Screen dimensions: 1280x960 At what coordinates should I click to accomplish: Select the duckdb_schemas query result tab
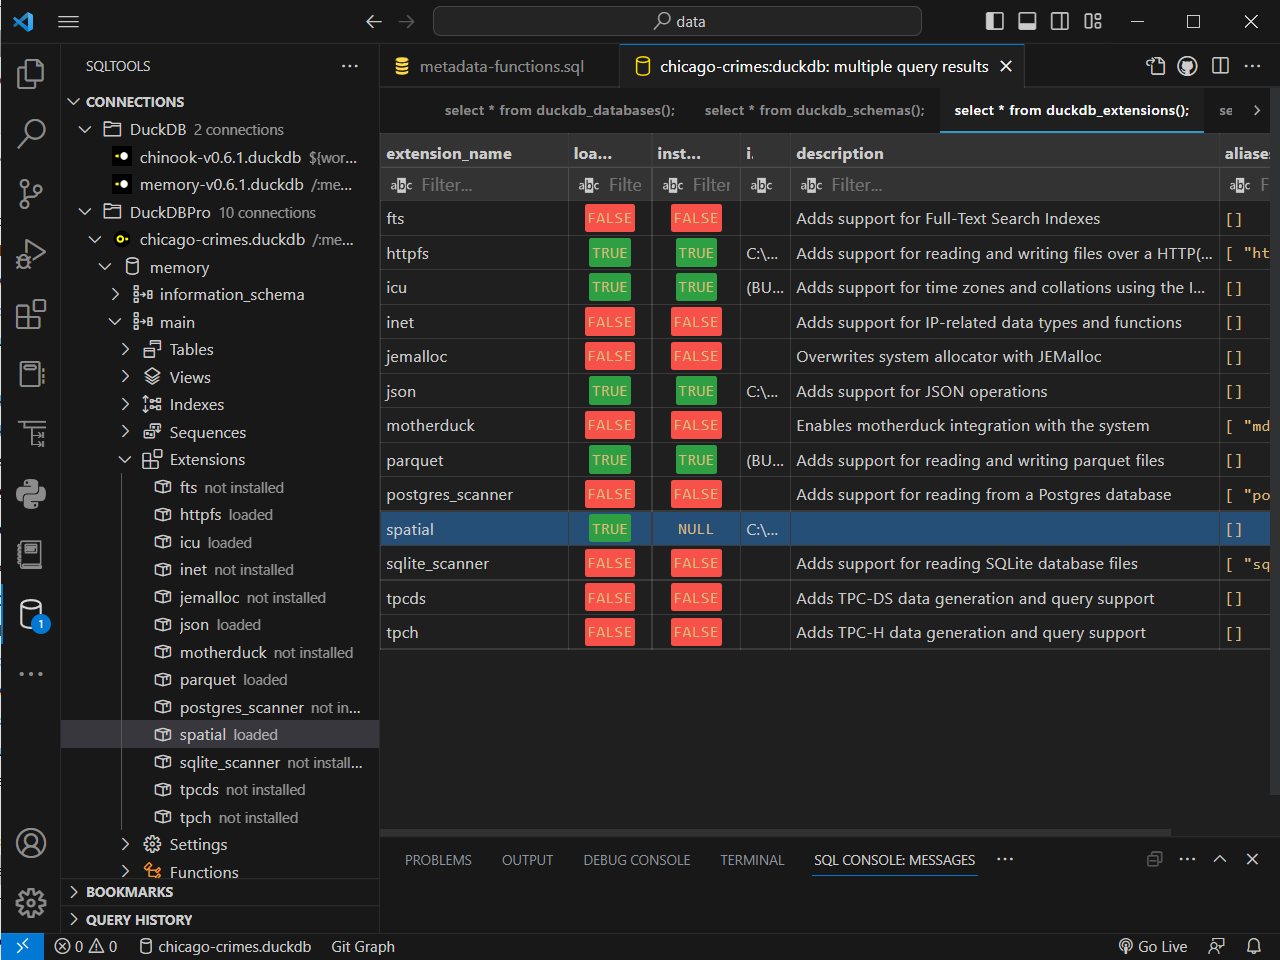(x=814, y=110)
